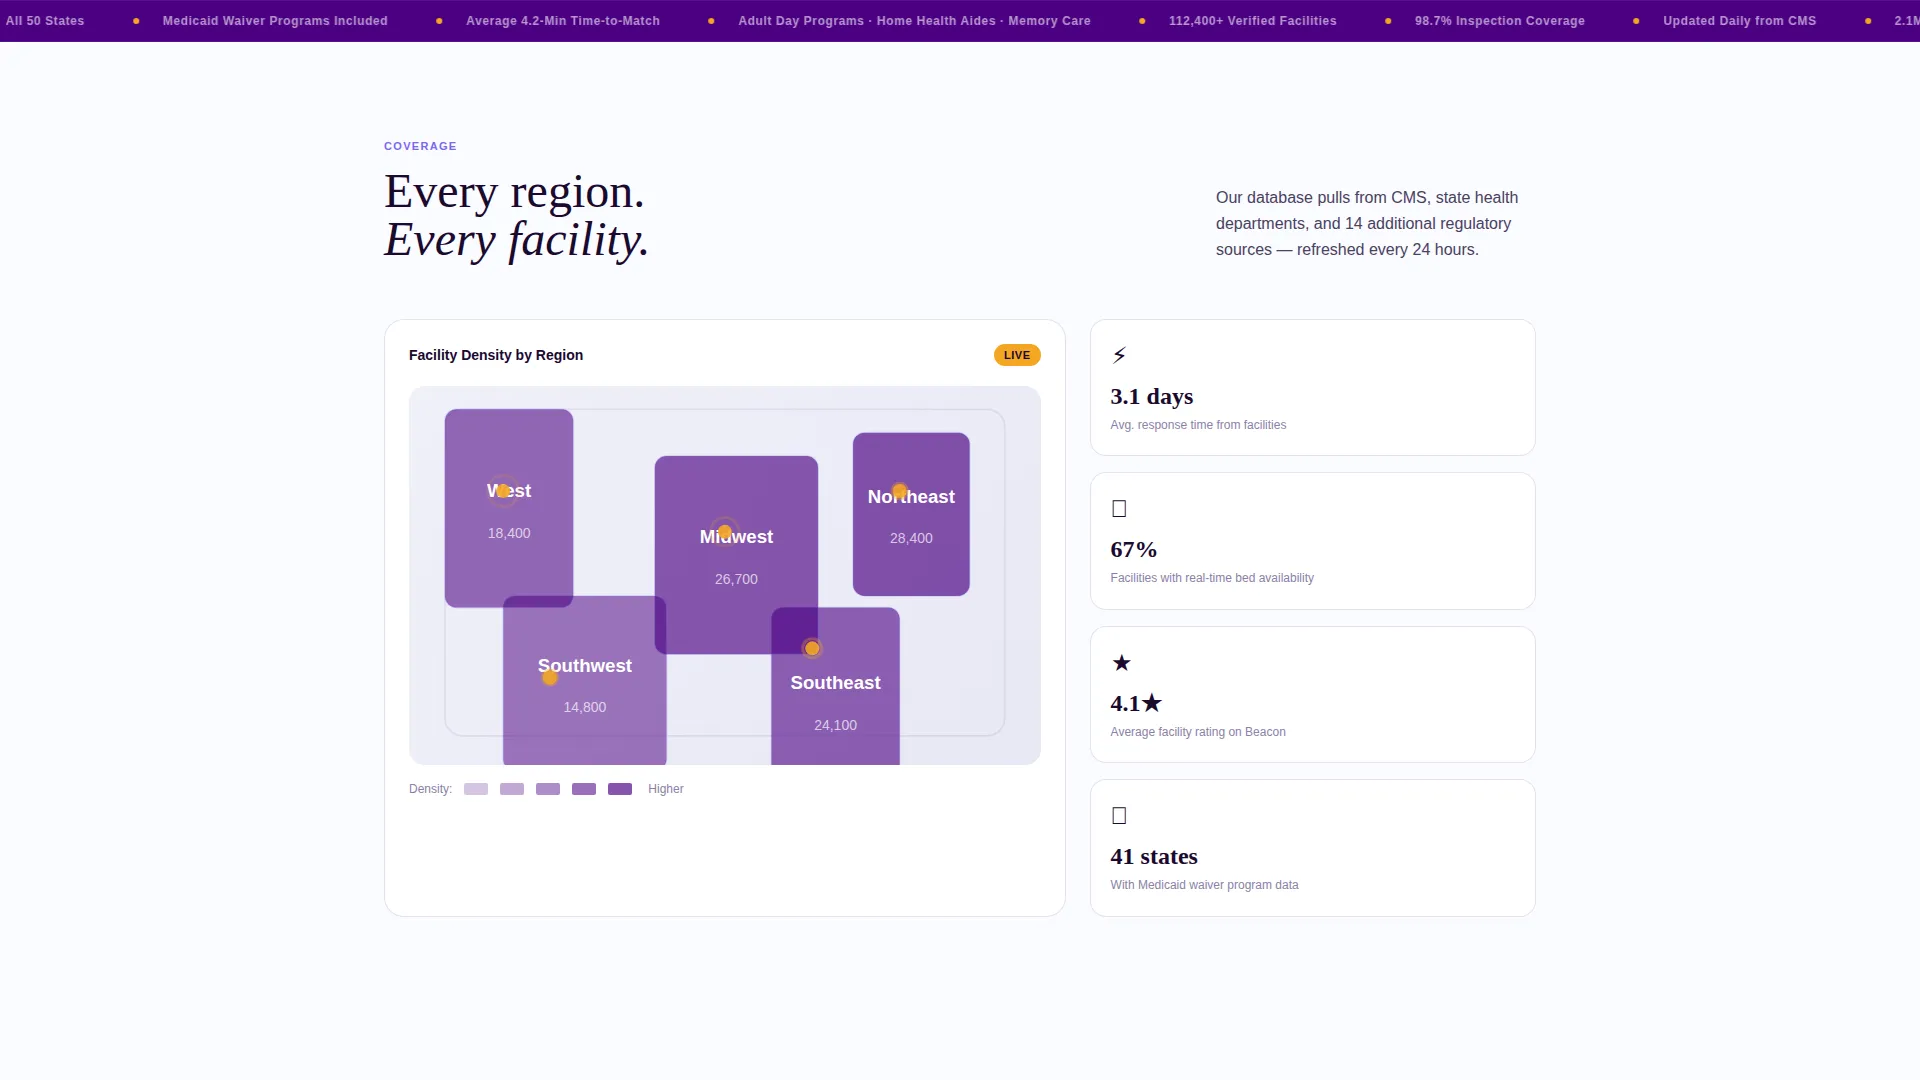The height and width of the screenshot is (1080, 1920).
Task: Click the darkest density legend swatch
Action: click(x=620, y=789)
